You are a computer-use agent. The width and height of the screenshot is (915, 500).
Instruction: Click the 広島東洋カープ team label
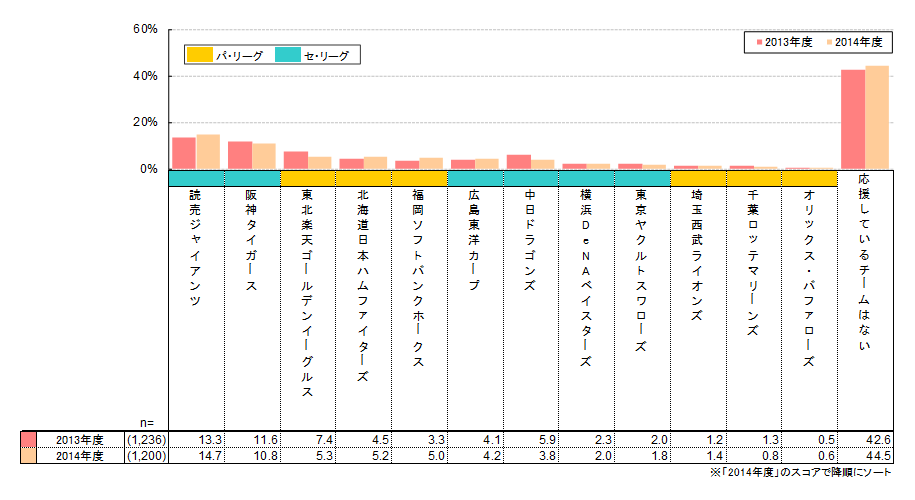(474, 240)
